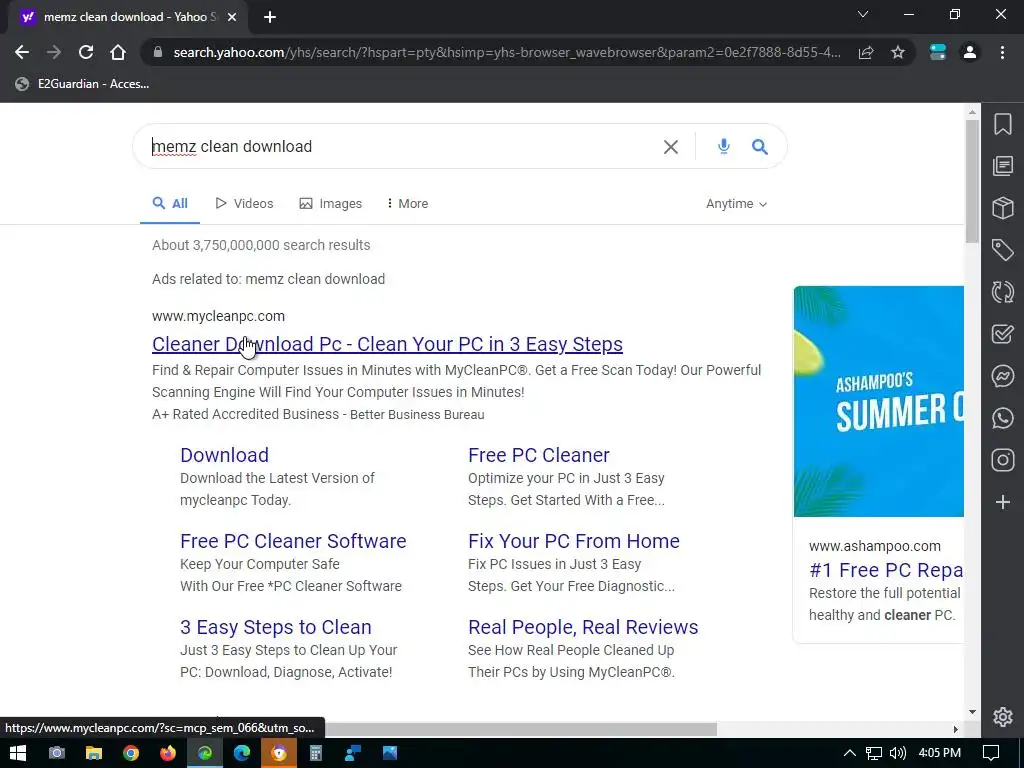Open the Wave browser extension icon
The height and width of the screenshot is (768, 1024).
[x=938, y=52]
